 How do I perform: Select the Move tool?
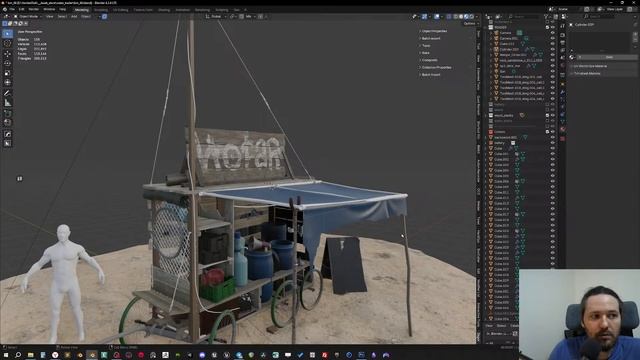7,53
